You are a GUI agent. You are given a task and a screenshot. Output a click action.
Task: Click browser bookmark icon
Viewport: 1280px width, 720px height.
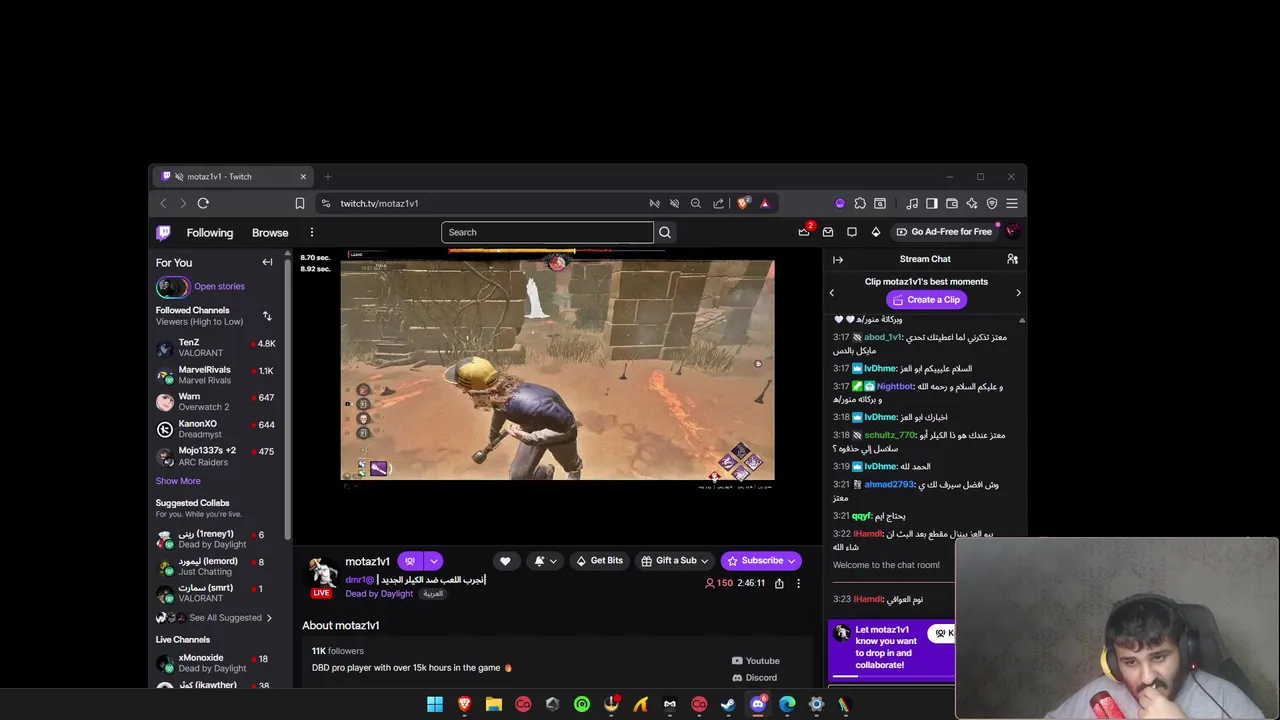[299, 203]
